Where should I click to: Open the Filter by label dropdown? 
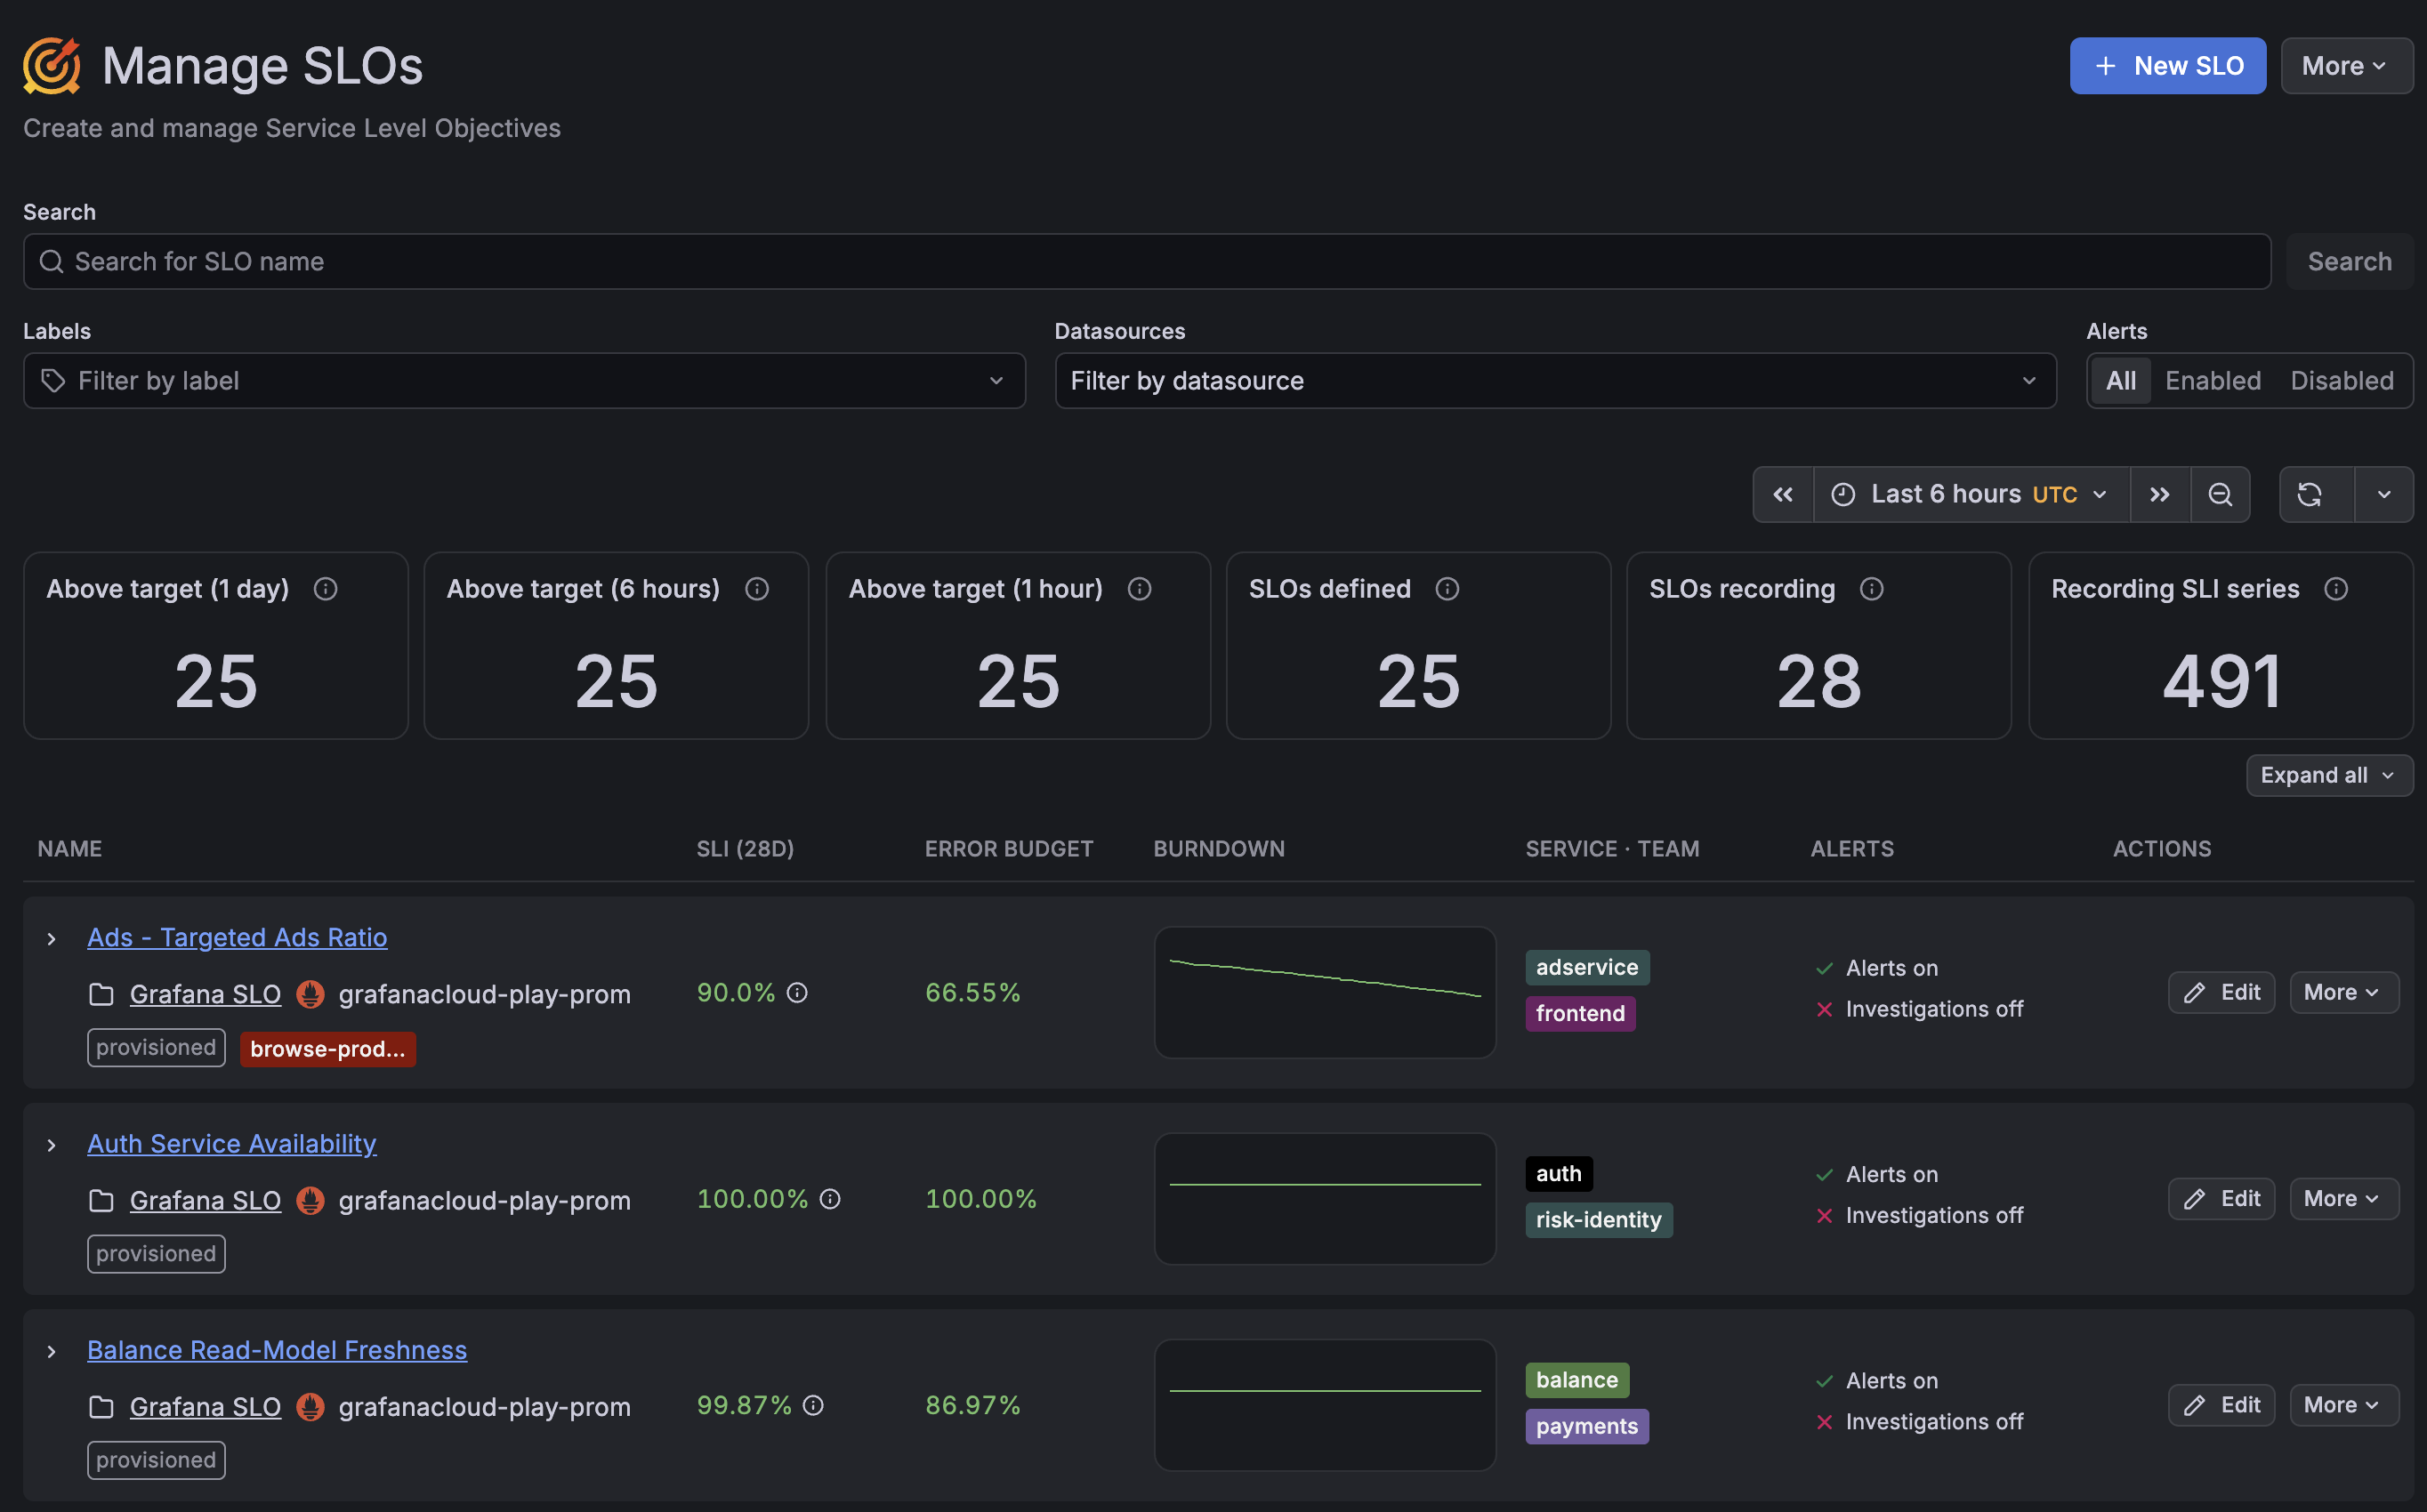[524, 380]
